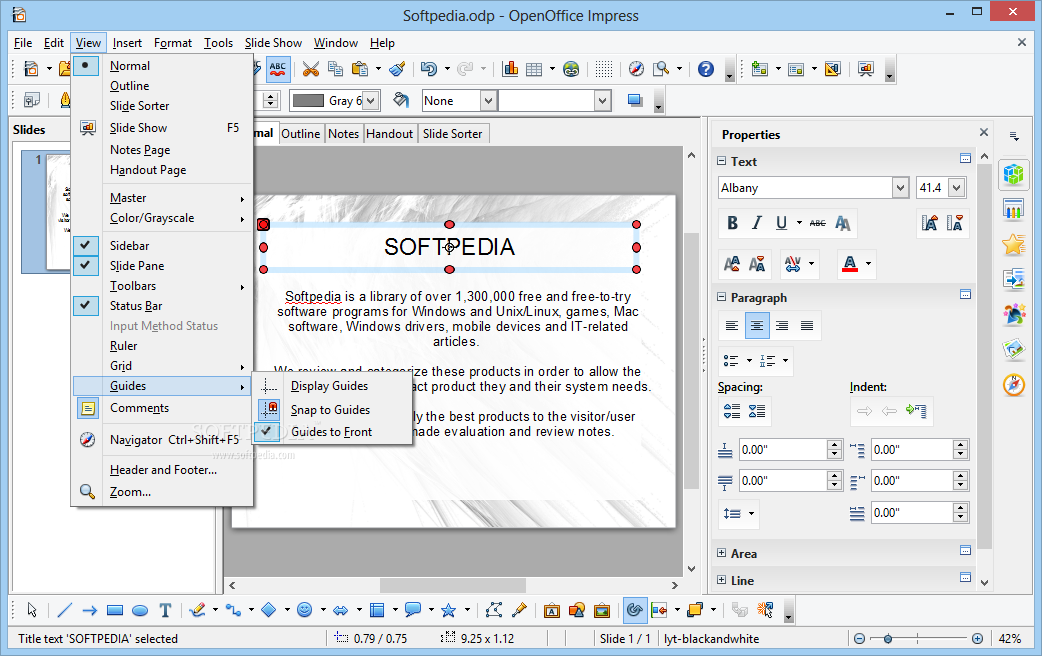Select the Line drawing tool
This screenshot has width=1042, height=656.
click(x=64, y=610)
